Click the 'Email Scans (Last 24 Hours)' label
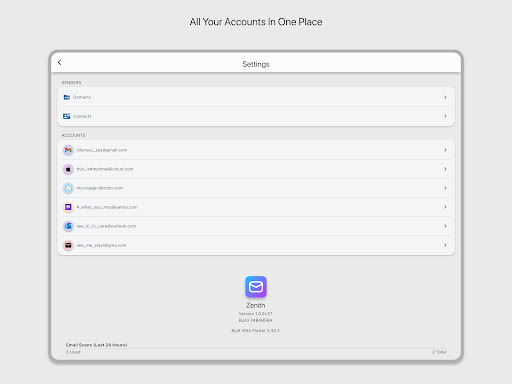This screenshot has width=512, height=384. tap(96, 345)
